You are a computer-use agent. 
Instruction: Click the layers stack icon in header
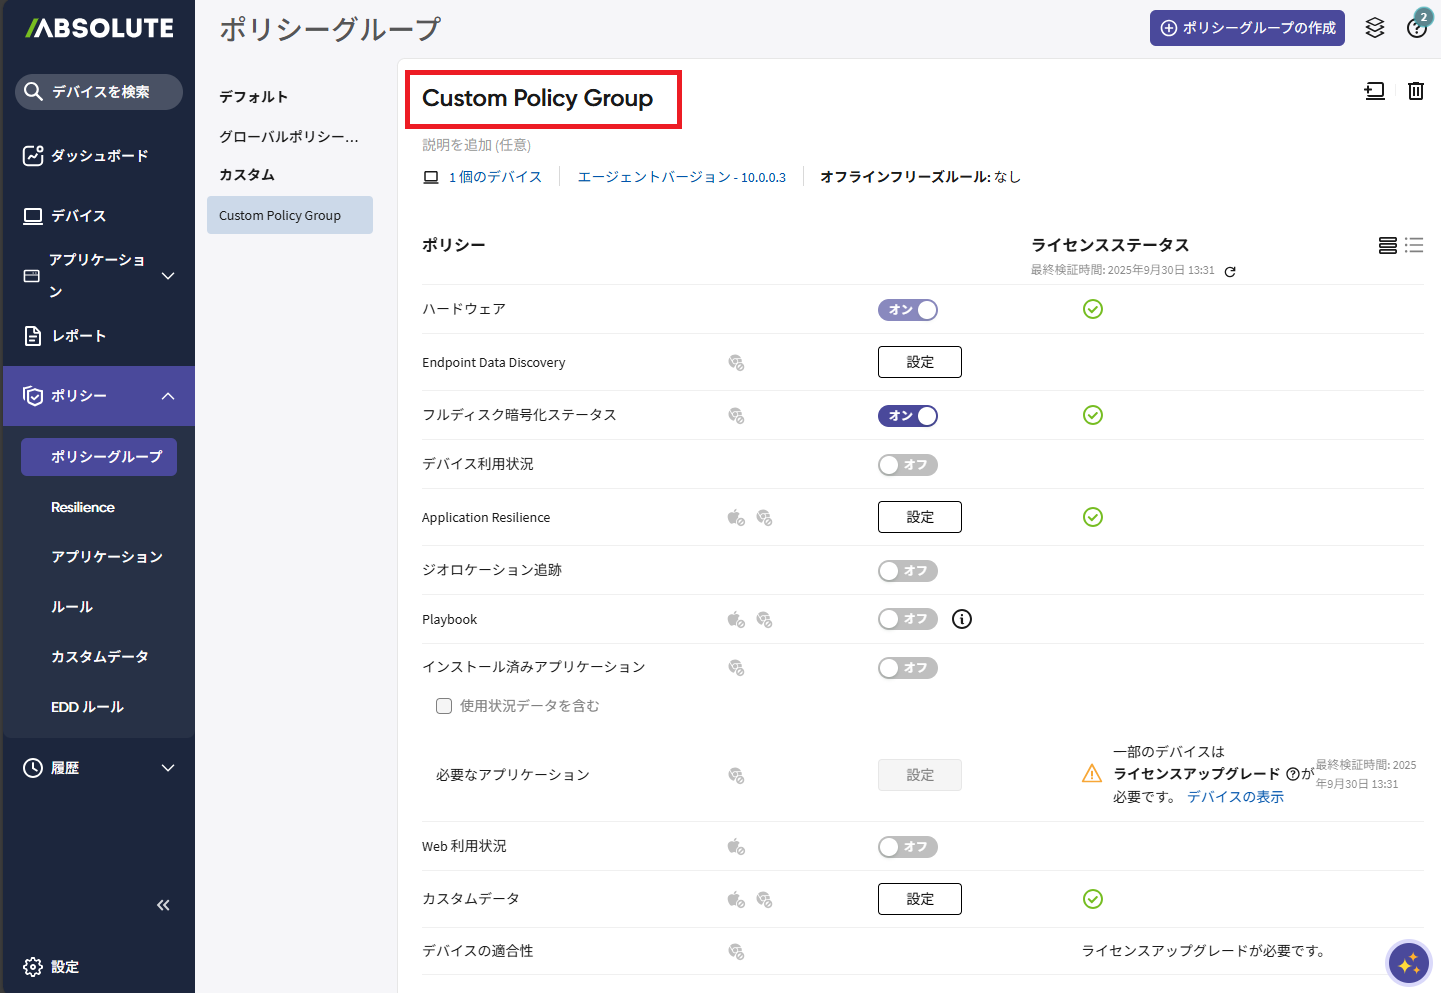(x=1375, y=28)
